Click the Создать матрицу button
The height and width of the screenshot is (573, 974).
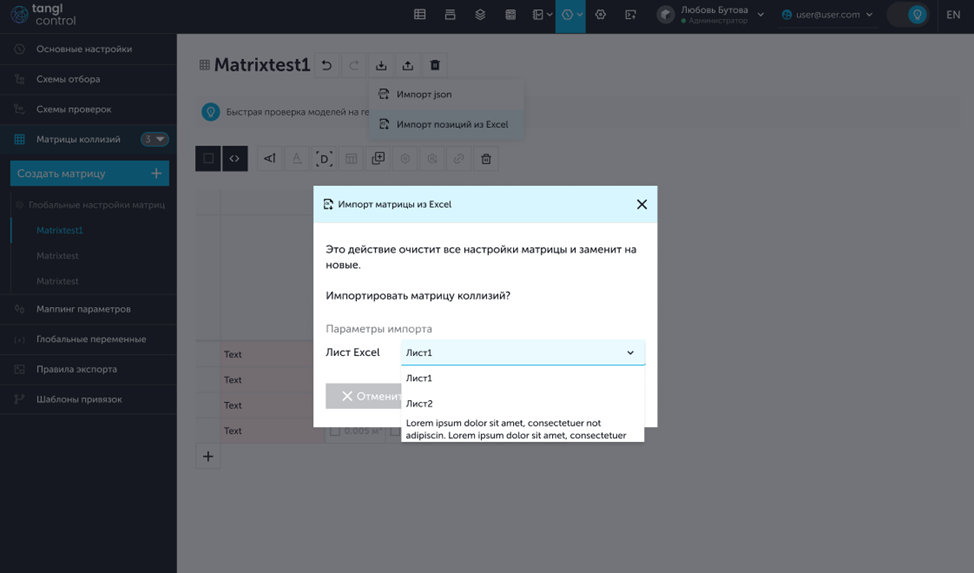click(89, 174)
